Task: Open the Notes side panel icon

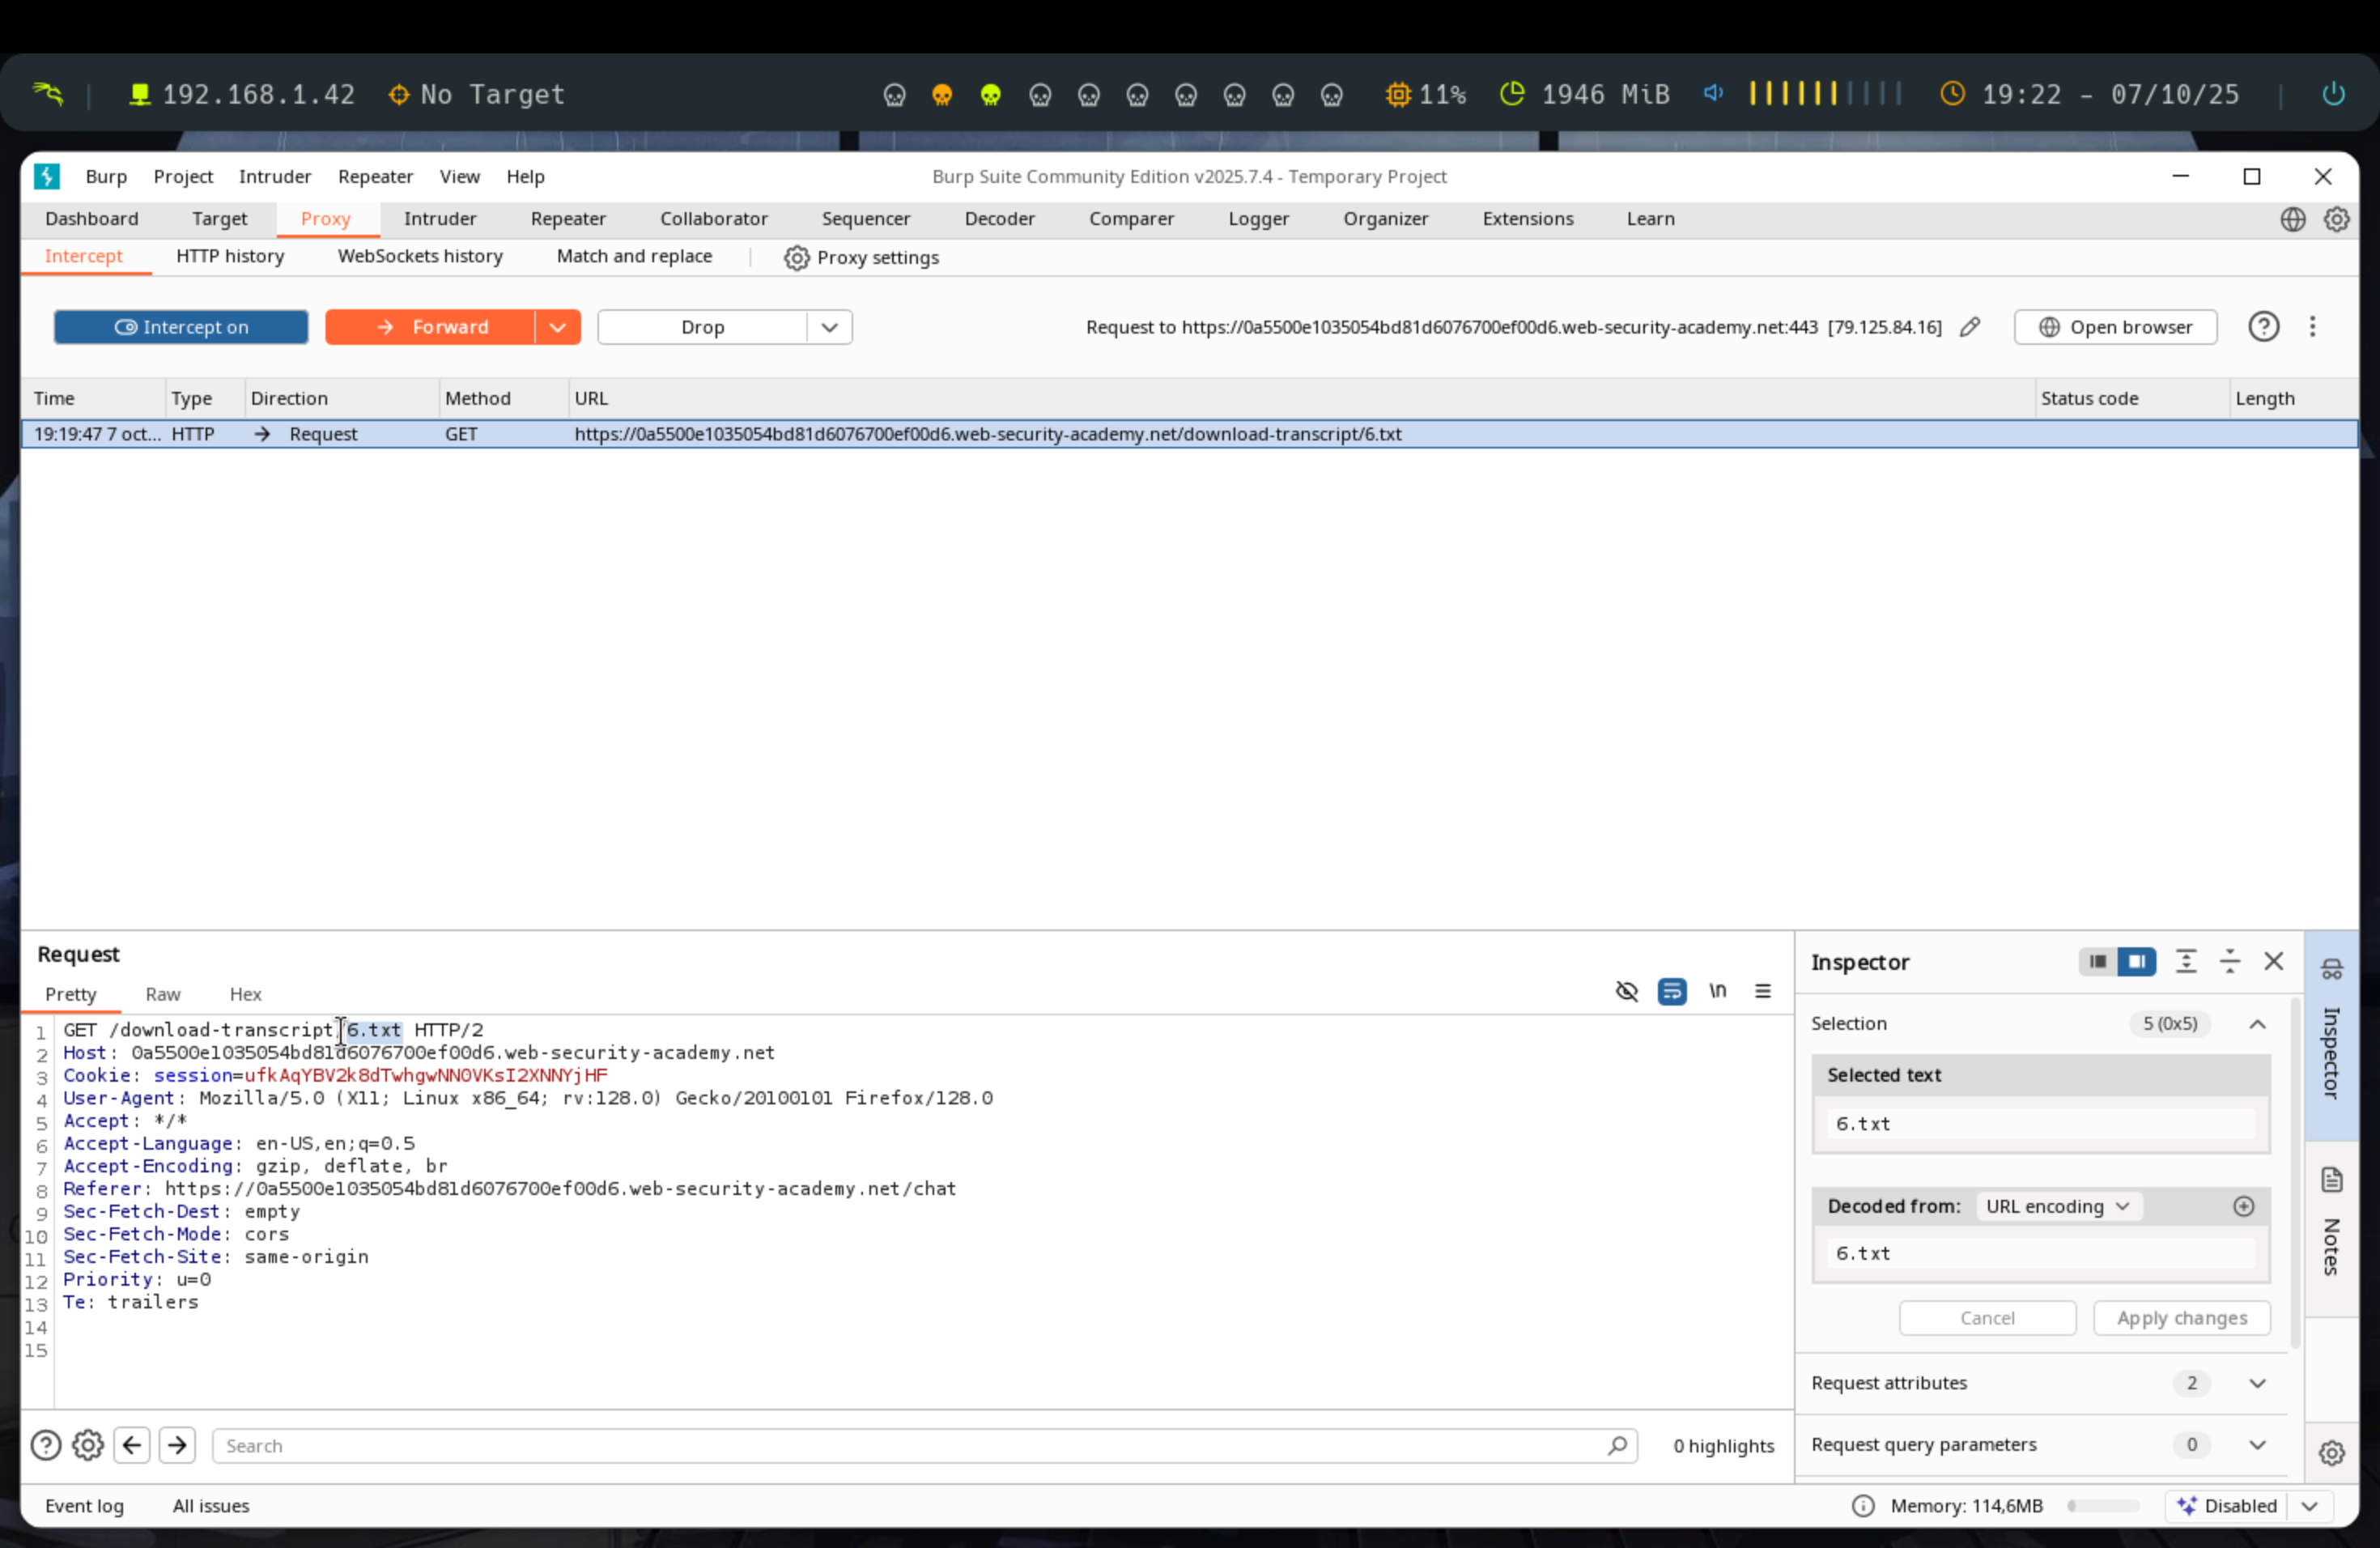Action: click(2331, 1180)
